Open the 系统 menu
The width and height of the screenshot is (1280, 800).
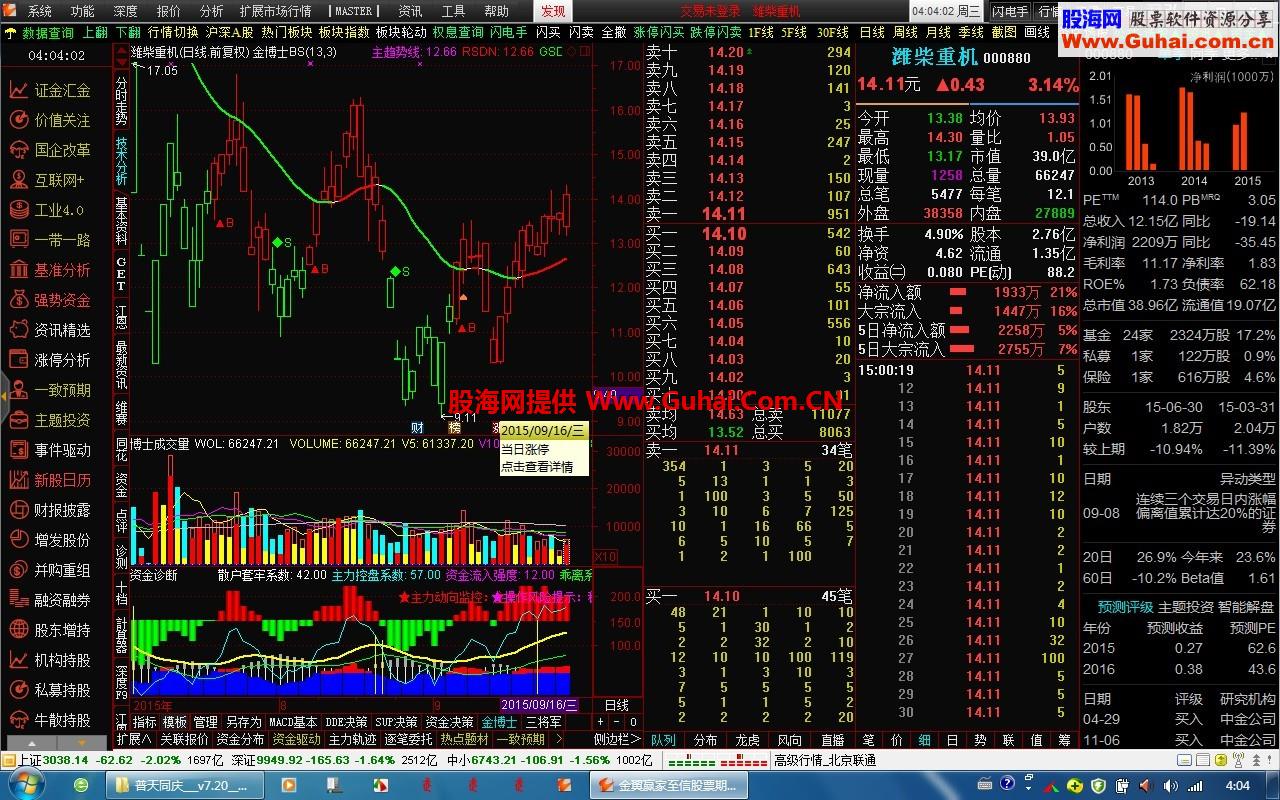coord(39,11)
